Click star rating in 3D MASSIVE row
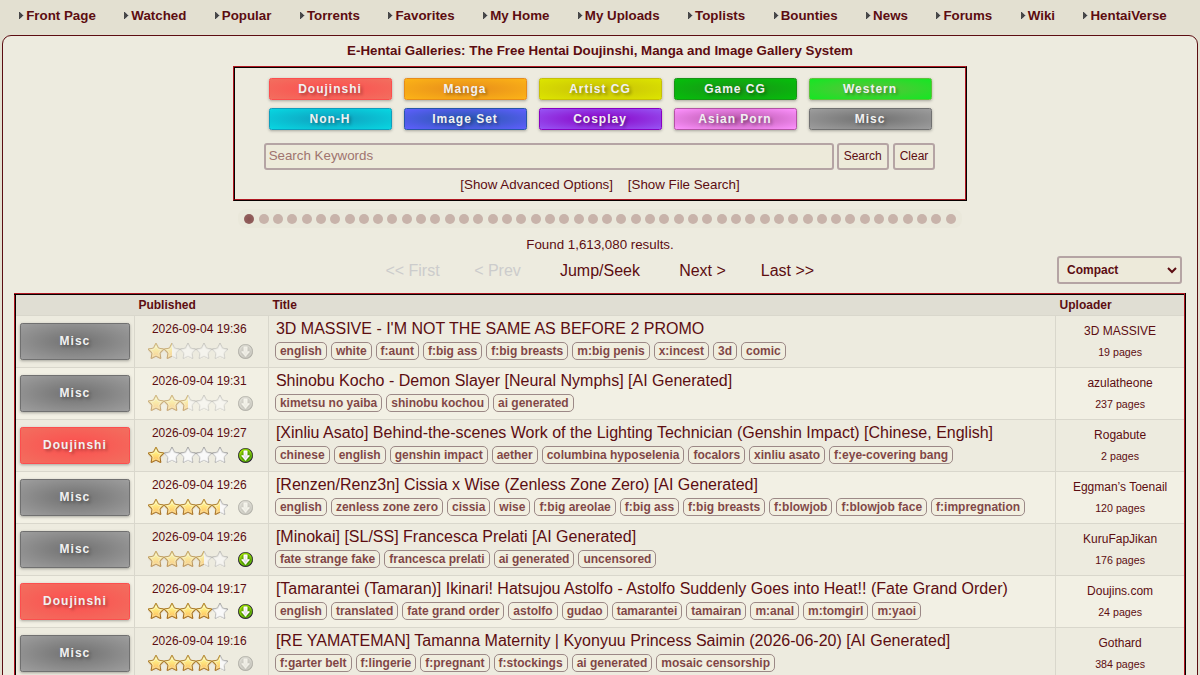 point(188,351)
